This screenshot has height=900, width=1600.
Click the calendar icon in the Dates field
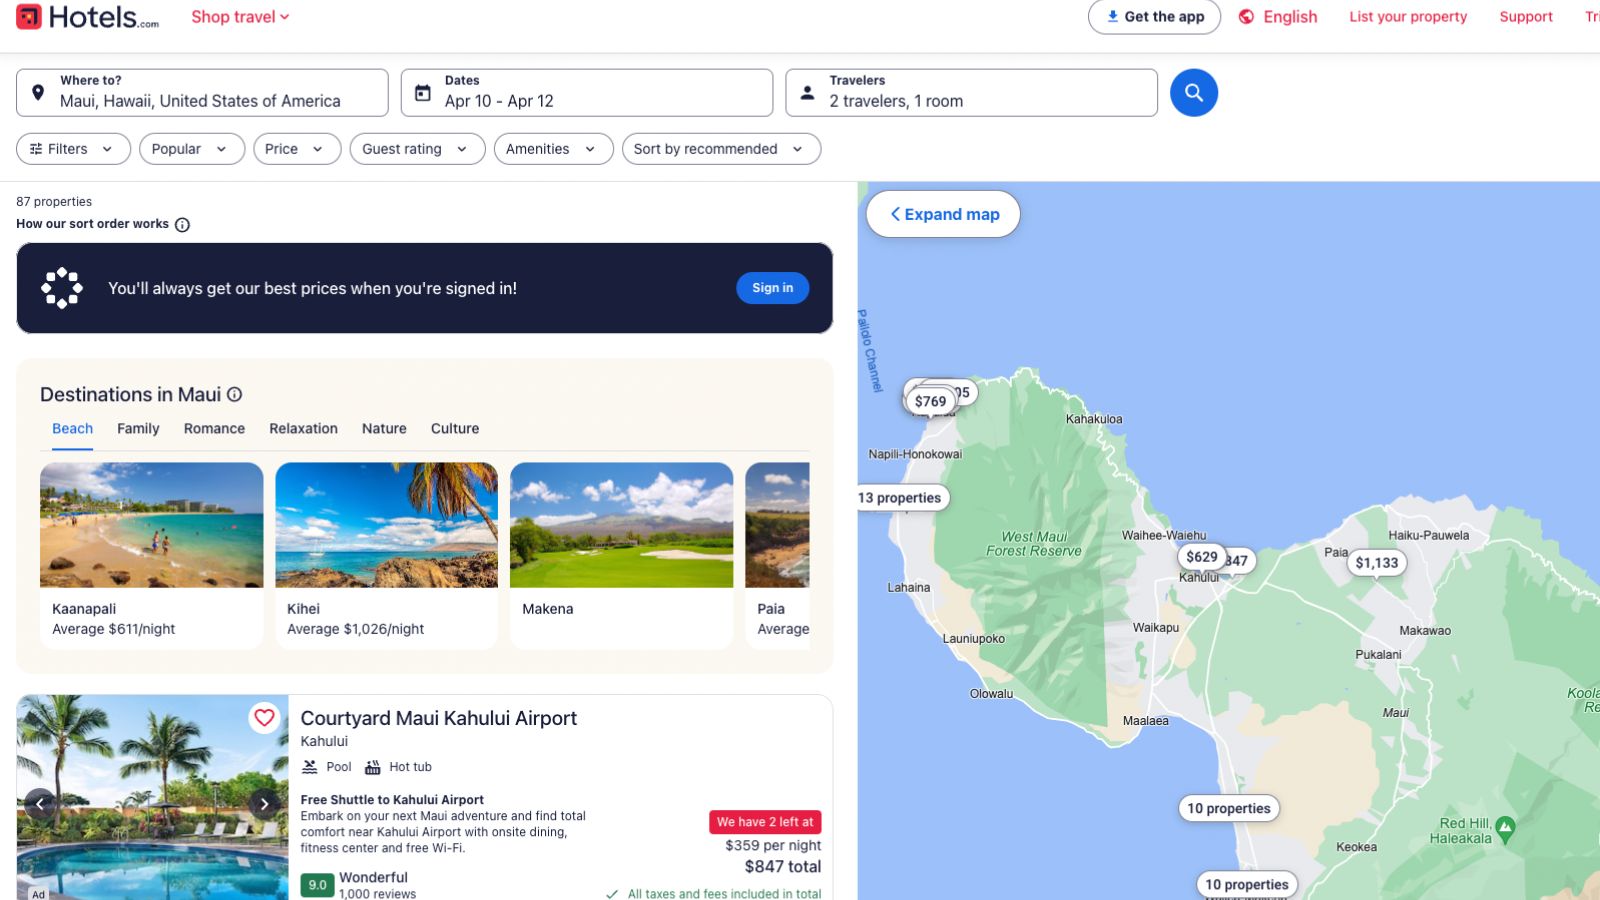pyautogui.click(x=425, y=92)
